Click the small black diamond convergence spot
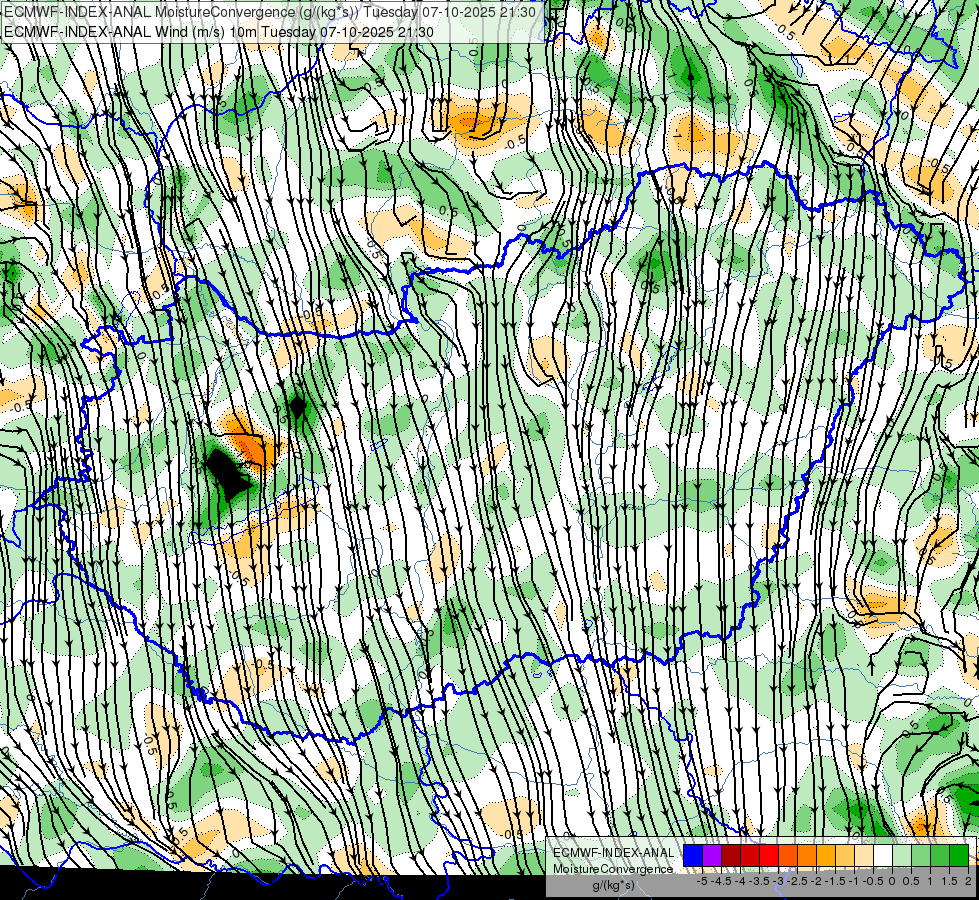Screen dimensions: 979x900 coord(297,407)
